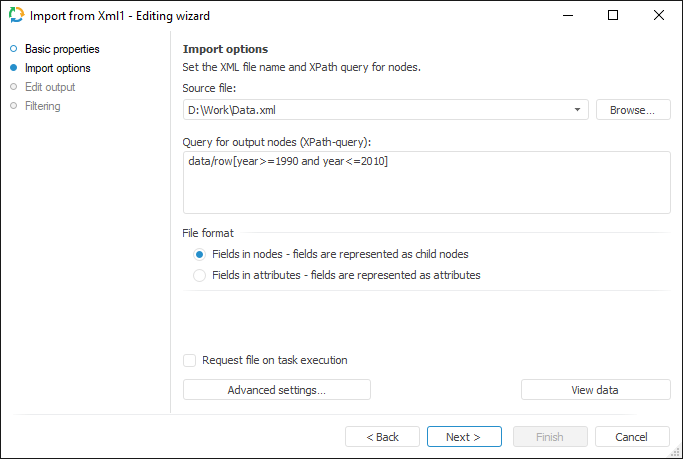
Task: Select Fields in nodes radio option
Action: [x=200, y=254]
